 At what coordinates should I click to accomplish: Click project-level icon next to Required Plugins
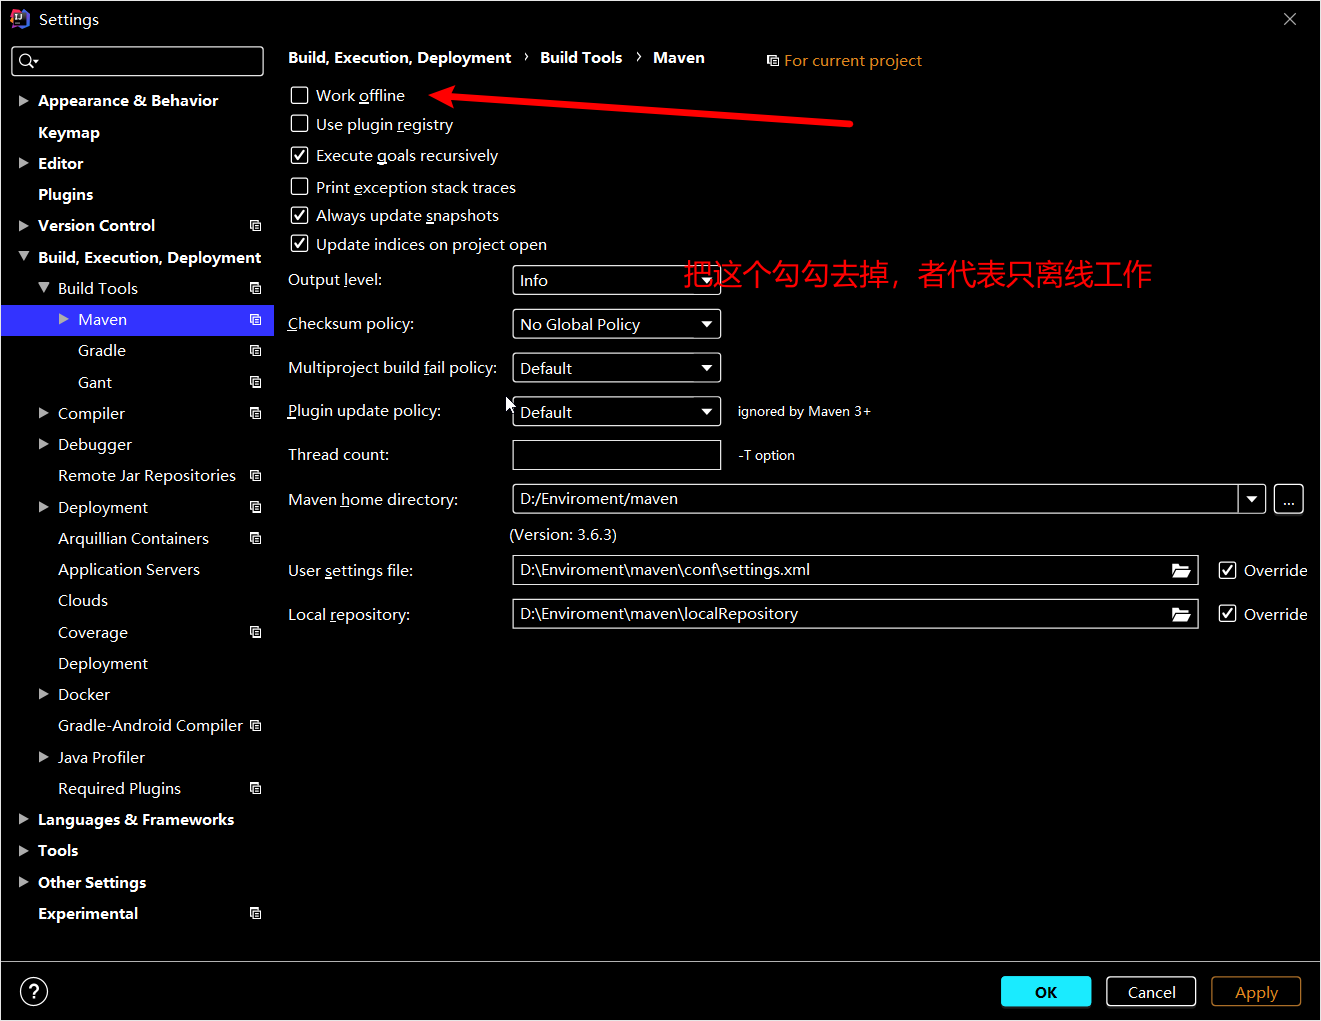click(x=255, y=788)
